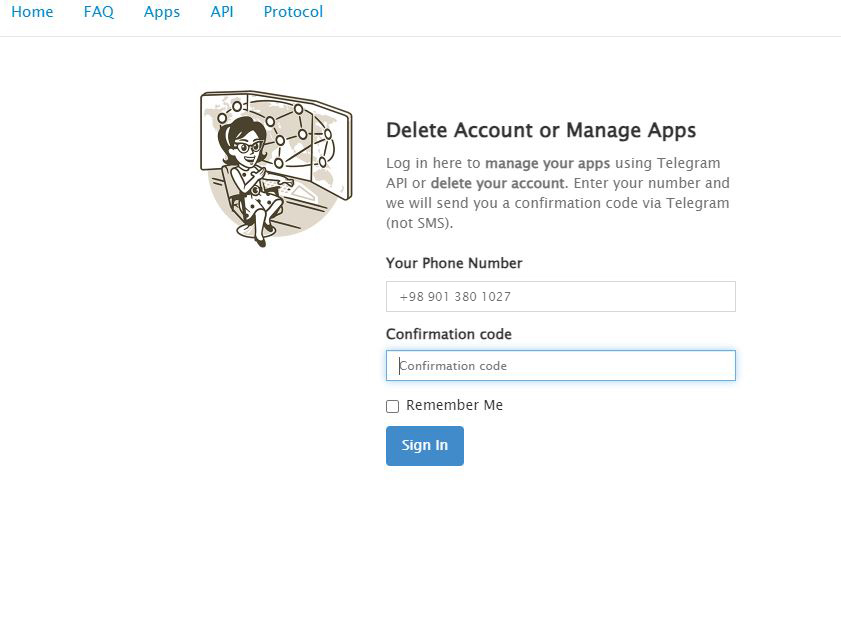Screen dimensions: 841x644
Task: Select the API navigation link
Action: click(222, 12)
